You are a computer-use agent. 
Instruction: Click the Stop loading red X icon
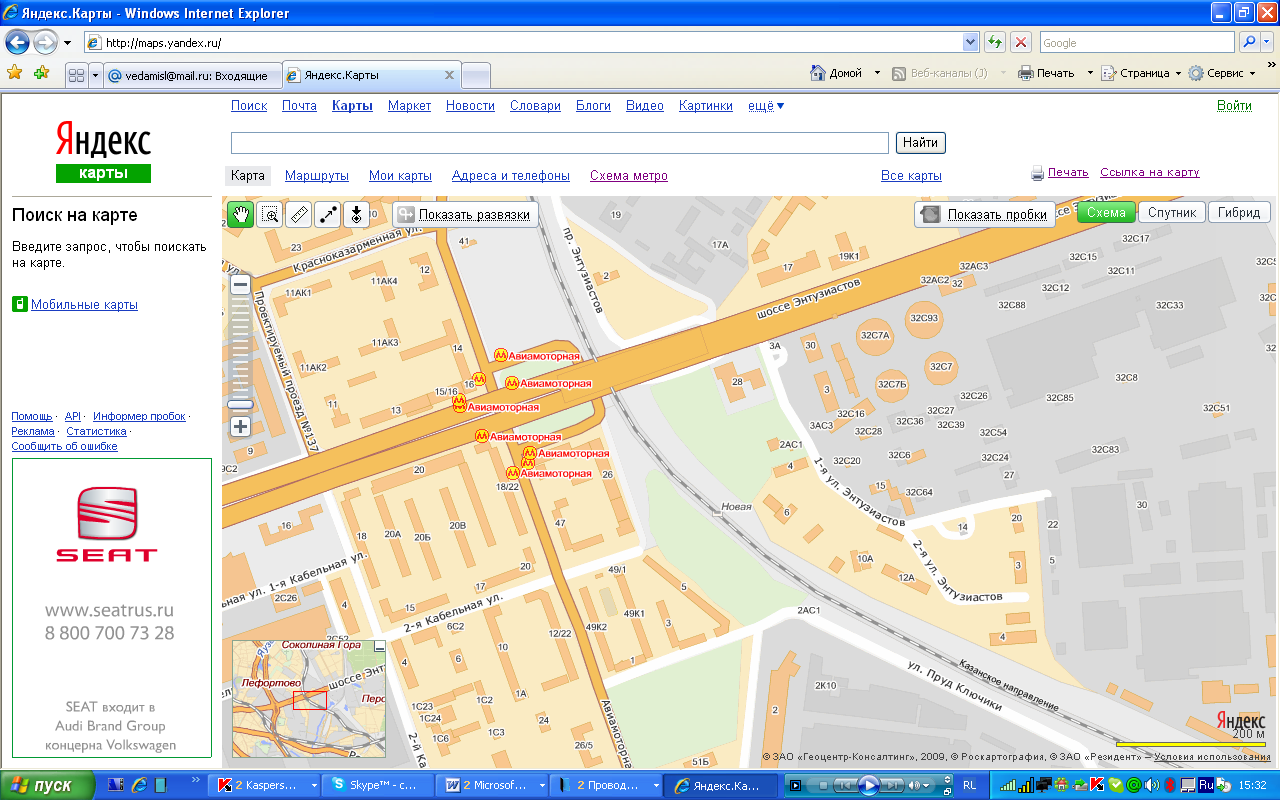[1020, 42]
